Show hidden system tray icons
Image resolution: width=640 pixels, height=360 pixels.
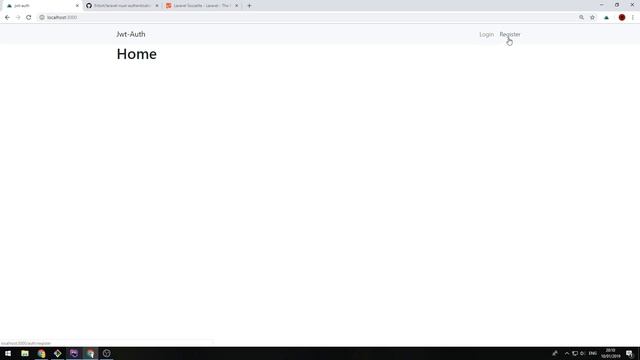567,353
